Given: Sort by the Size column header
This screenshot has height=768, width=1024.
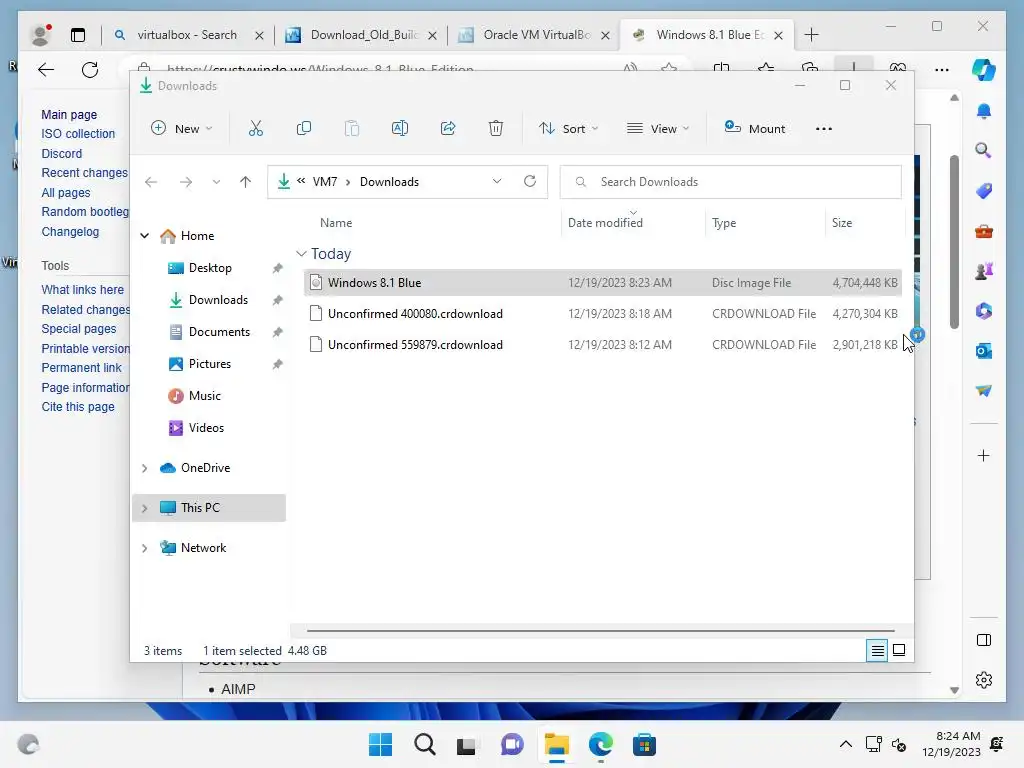Looking at the screenshot, I should (842, 223).
